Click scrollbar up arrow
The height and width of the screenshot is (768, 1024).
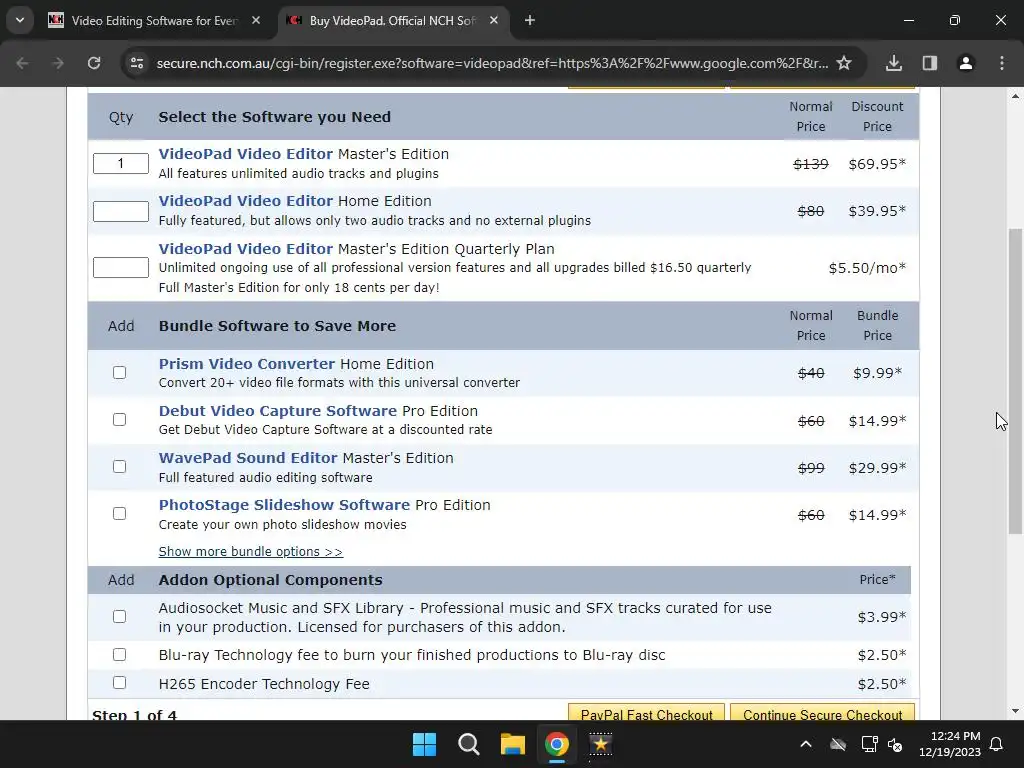click(1015, 96)
